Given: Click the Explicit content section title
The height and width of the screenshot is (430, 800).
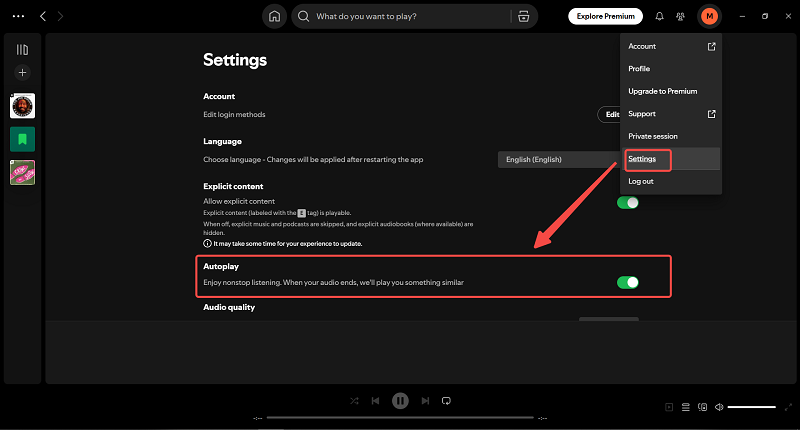Looking at the screenshot, I should pos(233,186).
